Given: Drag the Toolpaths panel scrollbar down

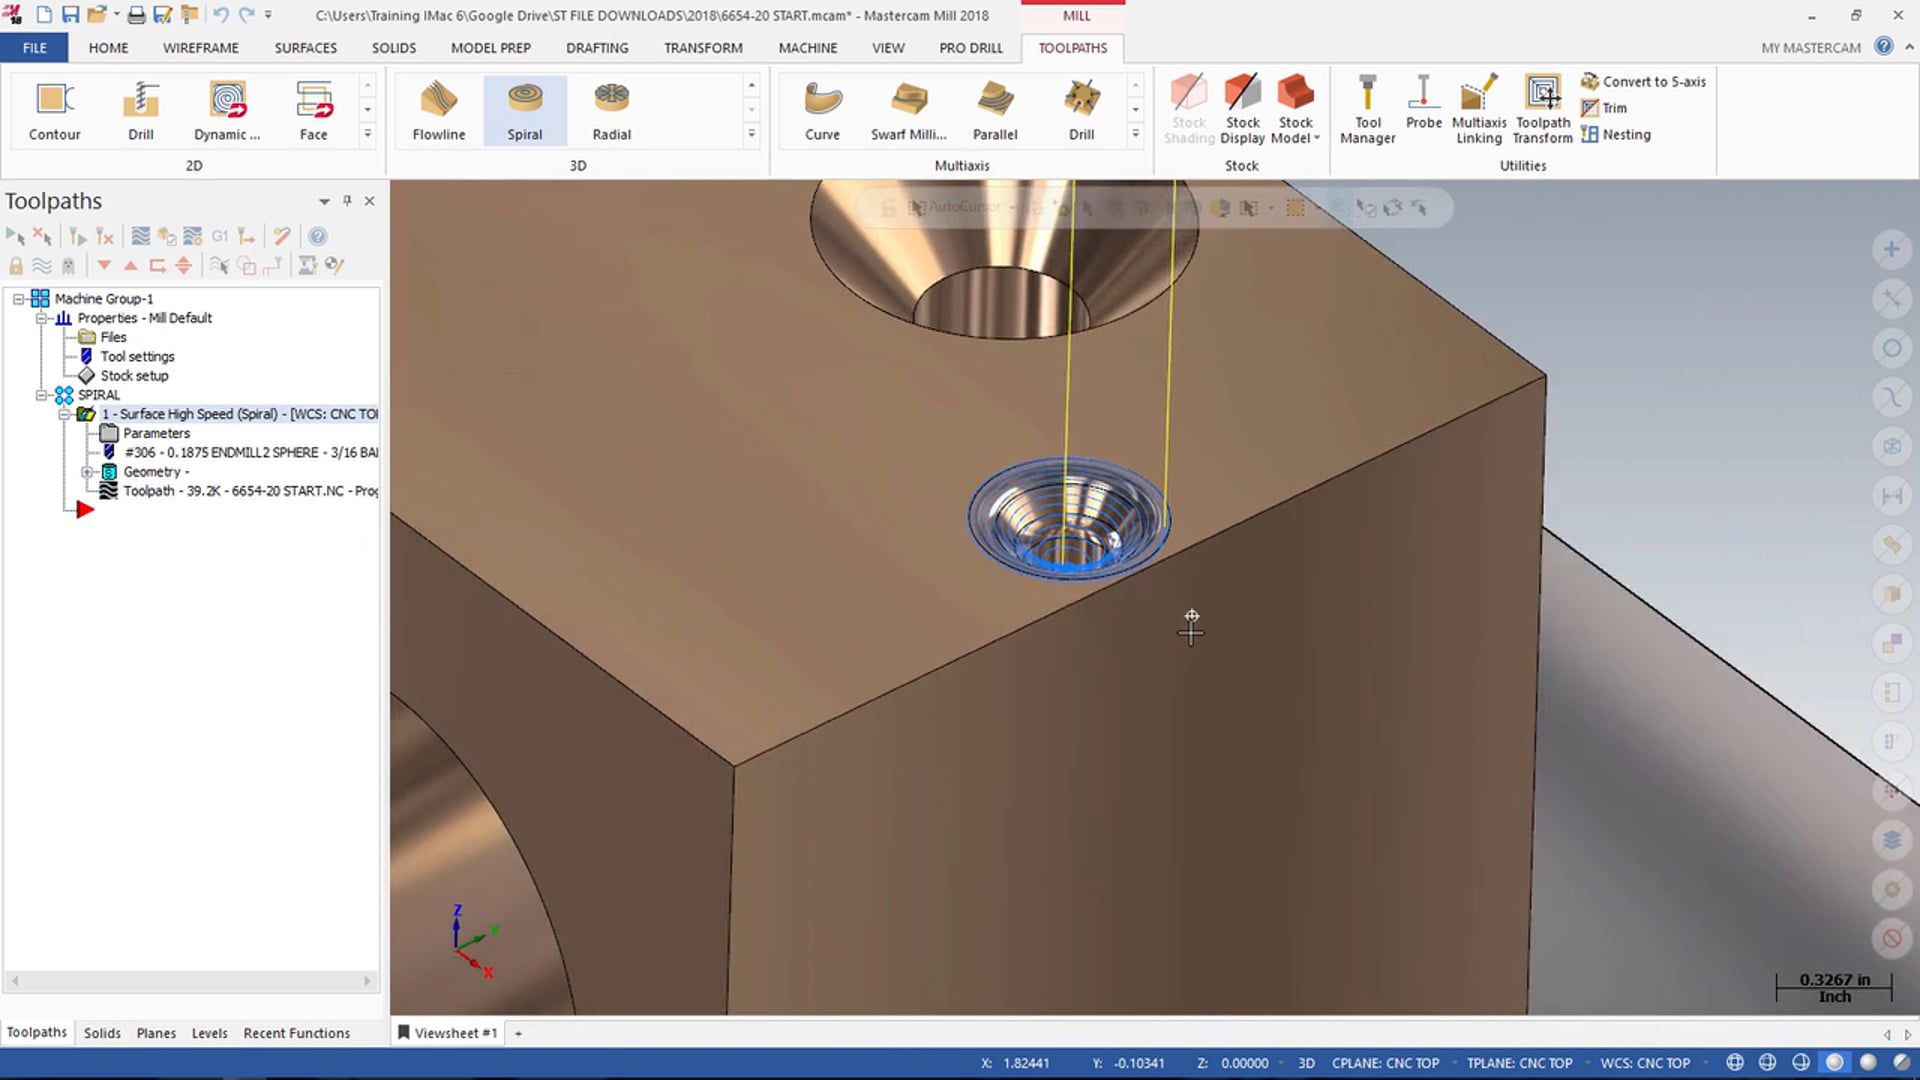Looking at the screenshot, I should tap(191, 980).
